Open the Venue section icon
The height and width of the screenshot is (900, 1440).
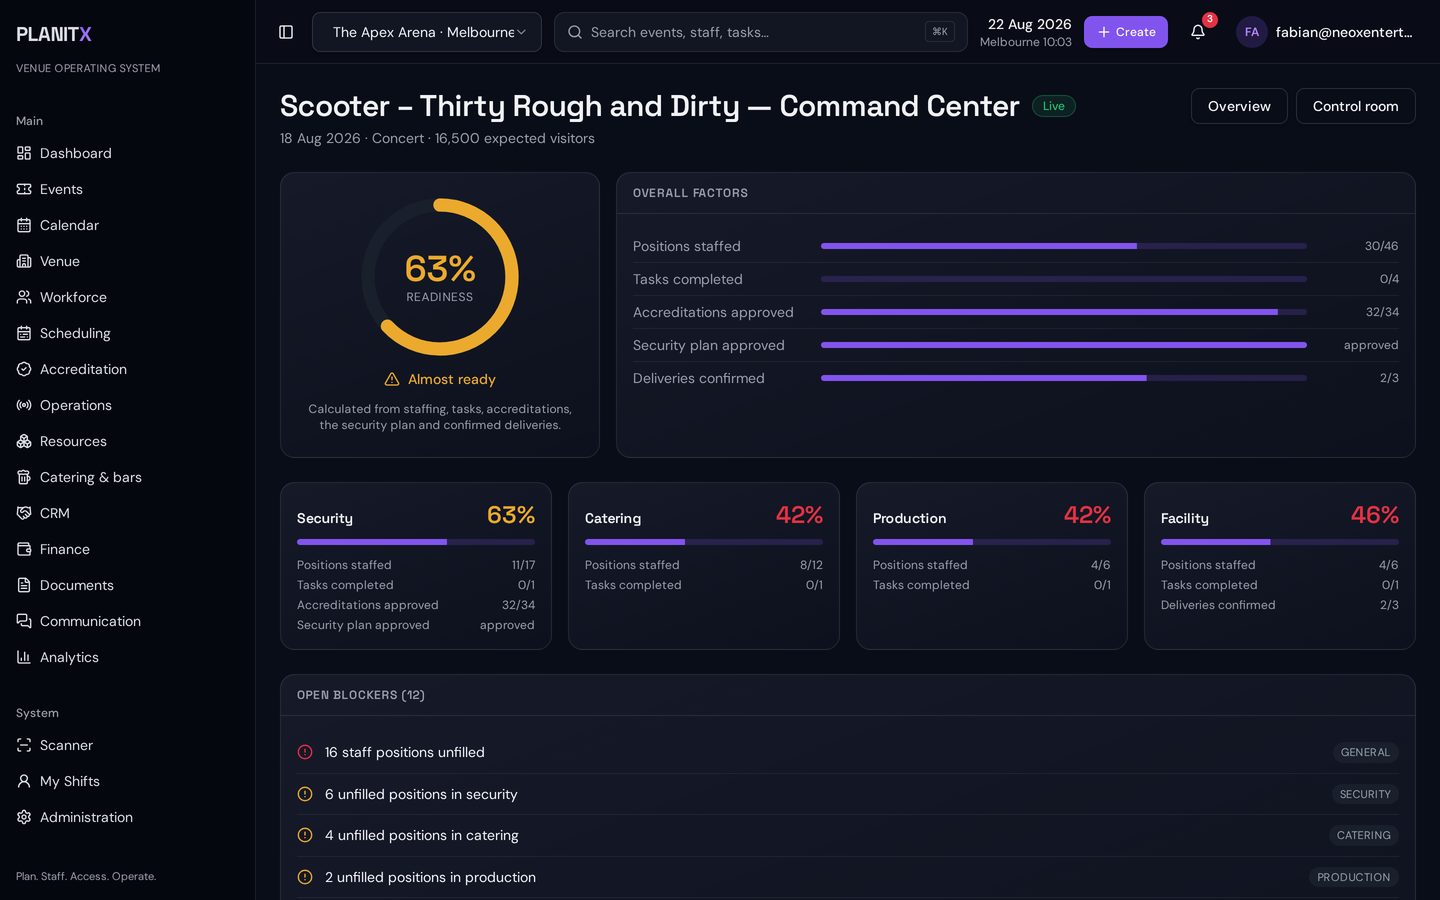[24, 261]
